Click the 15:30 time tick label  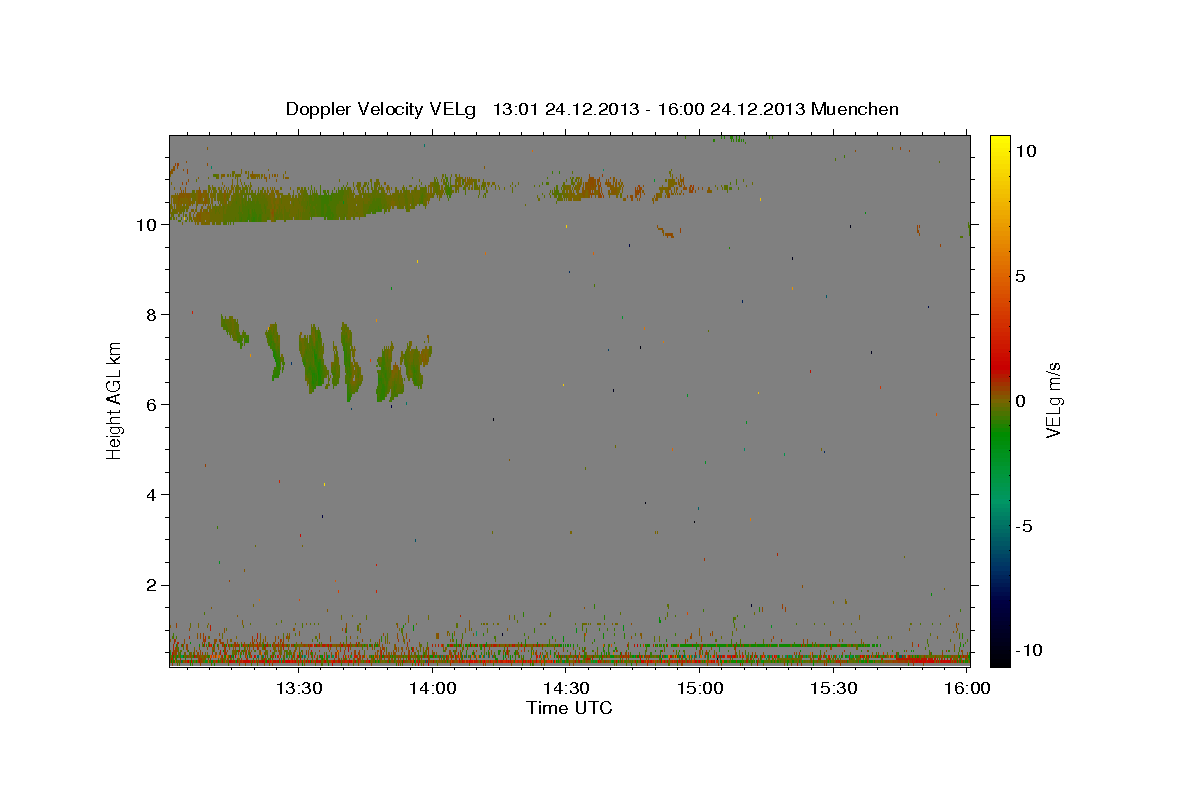[834, 688]
